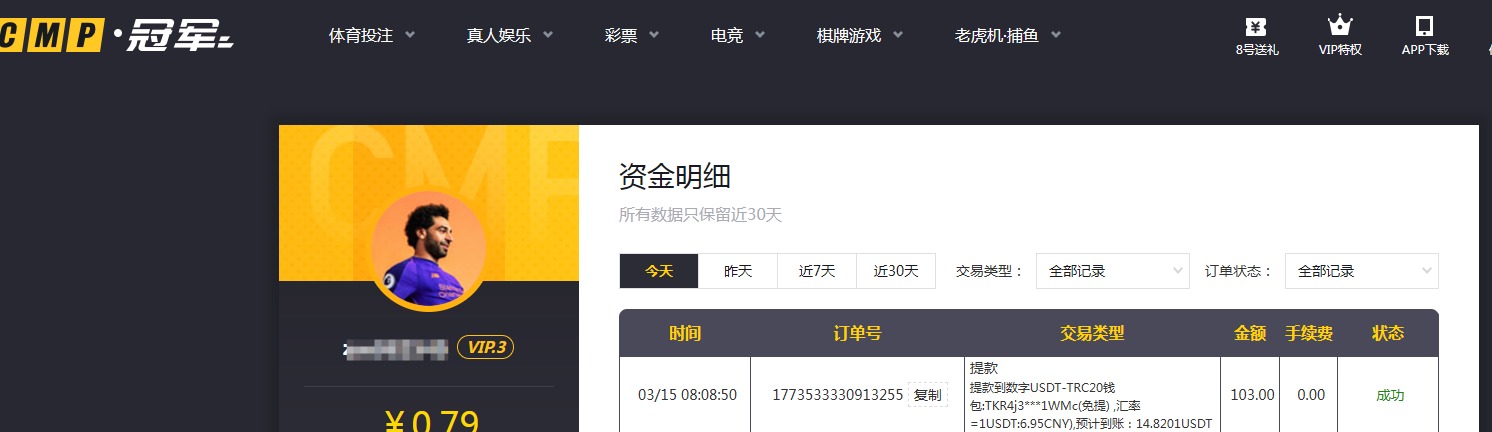This screenshot has width=1492, height=432.
Task: Click the ¥0.79 balance amount
Action: pyautogui.click(x=430, y=421)
